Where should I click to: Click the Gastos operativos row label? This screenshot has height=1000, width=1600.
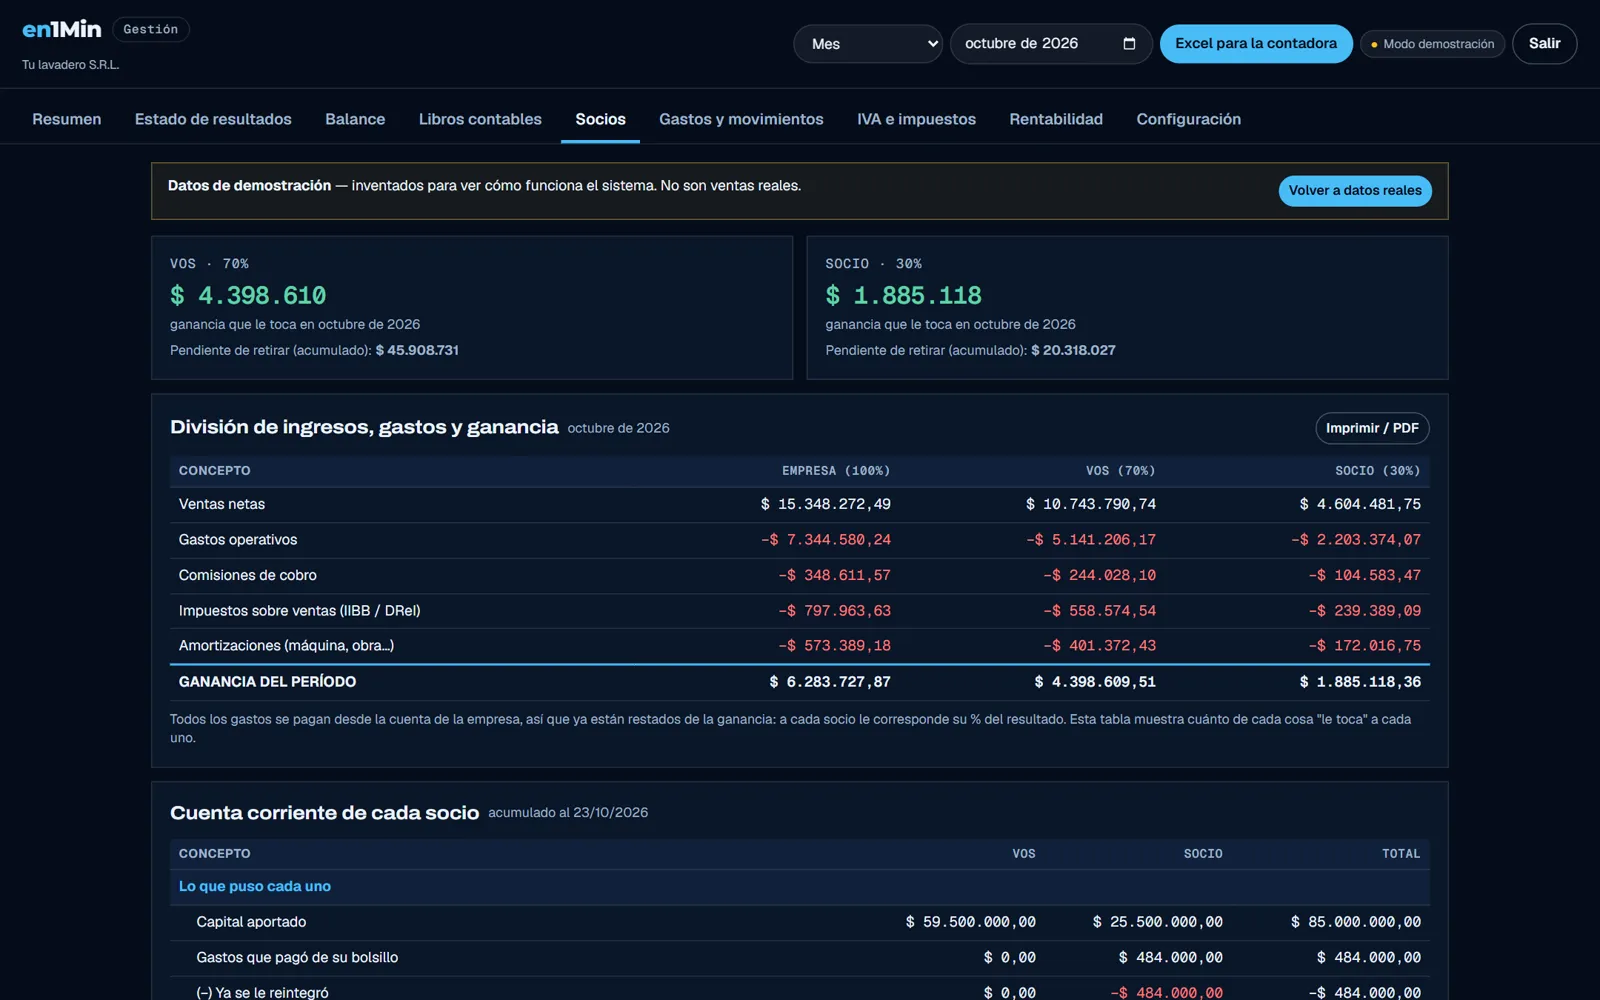238,540
